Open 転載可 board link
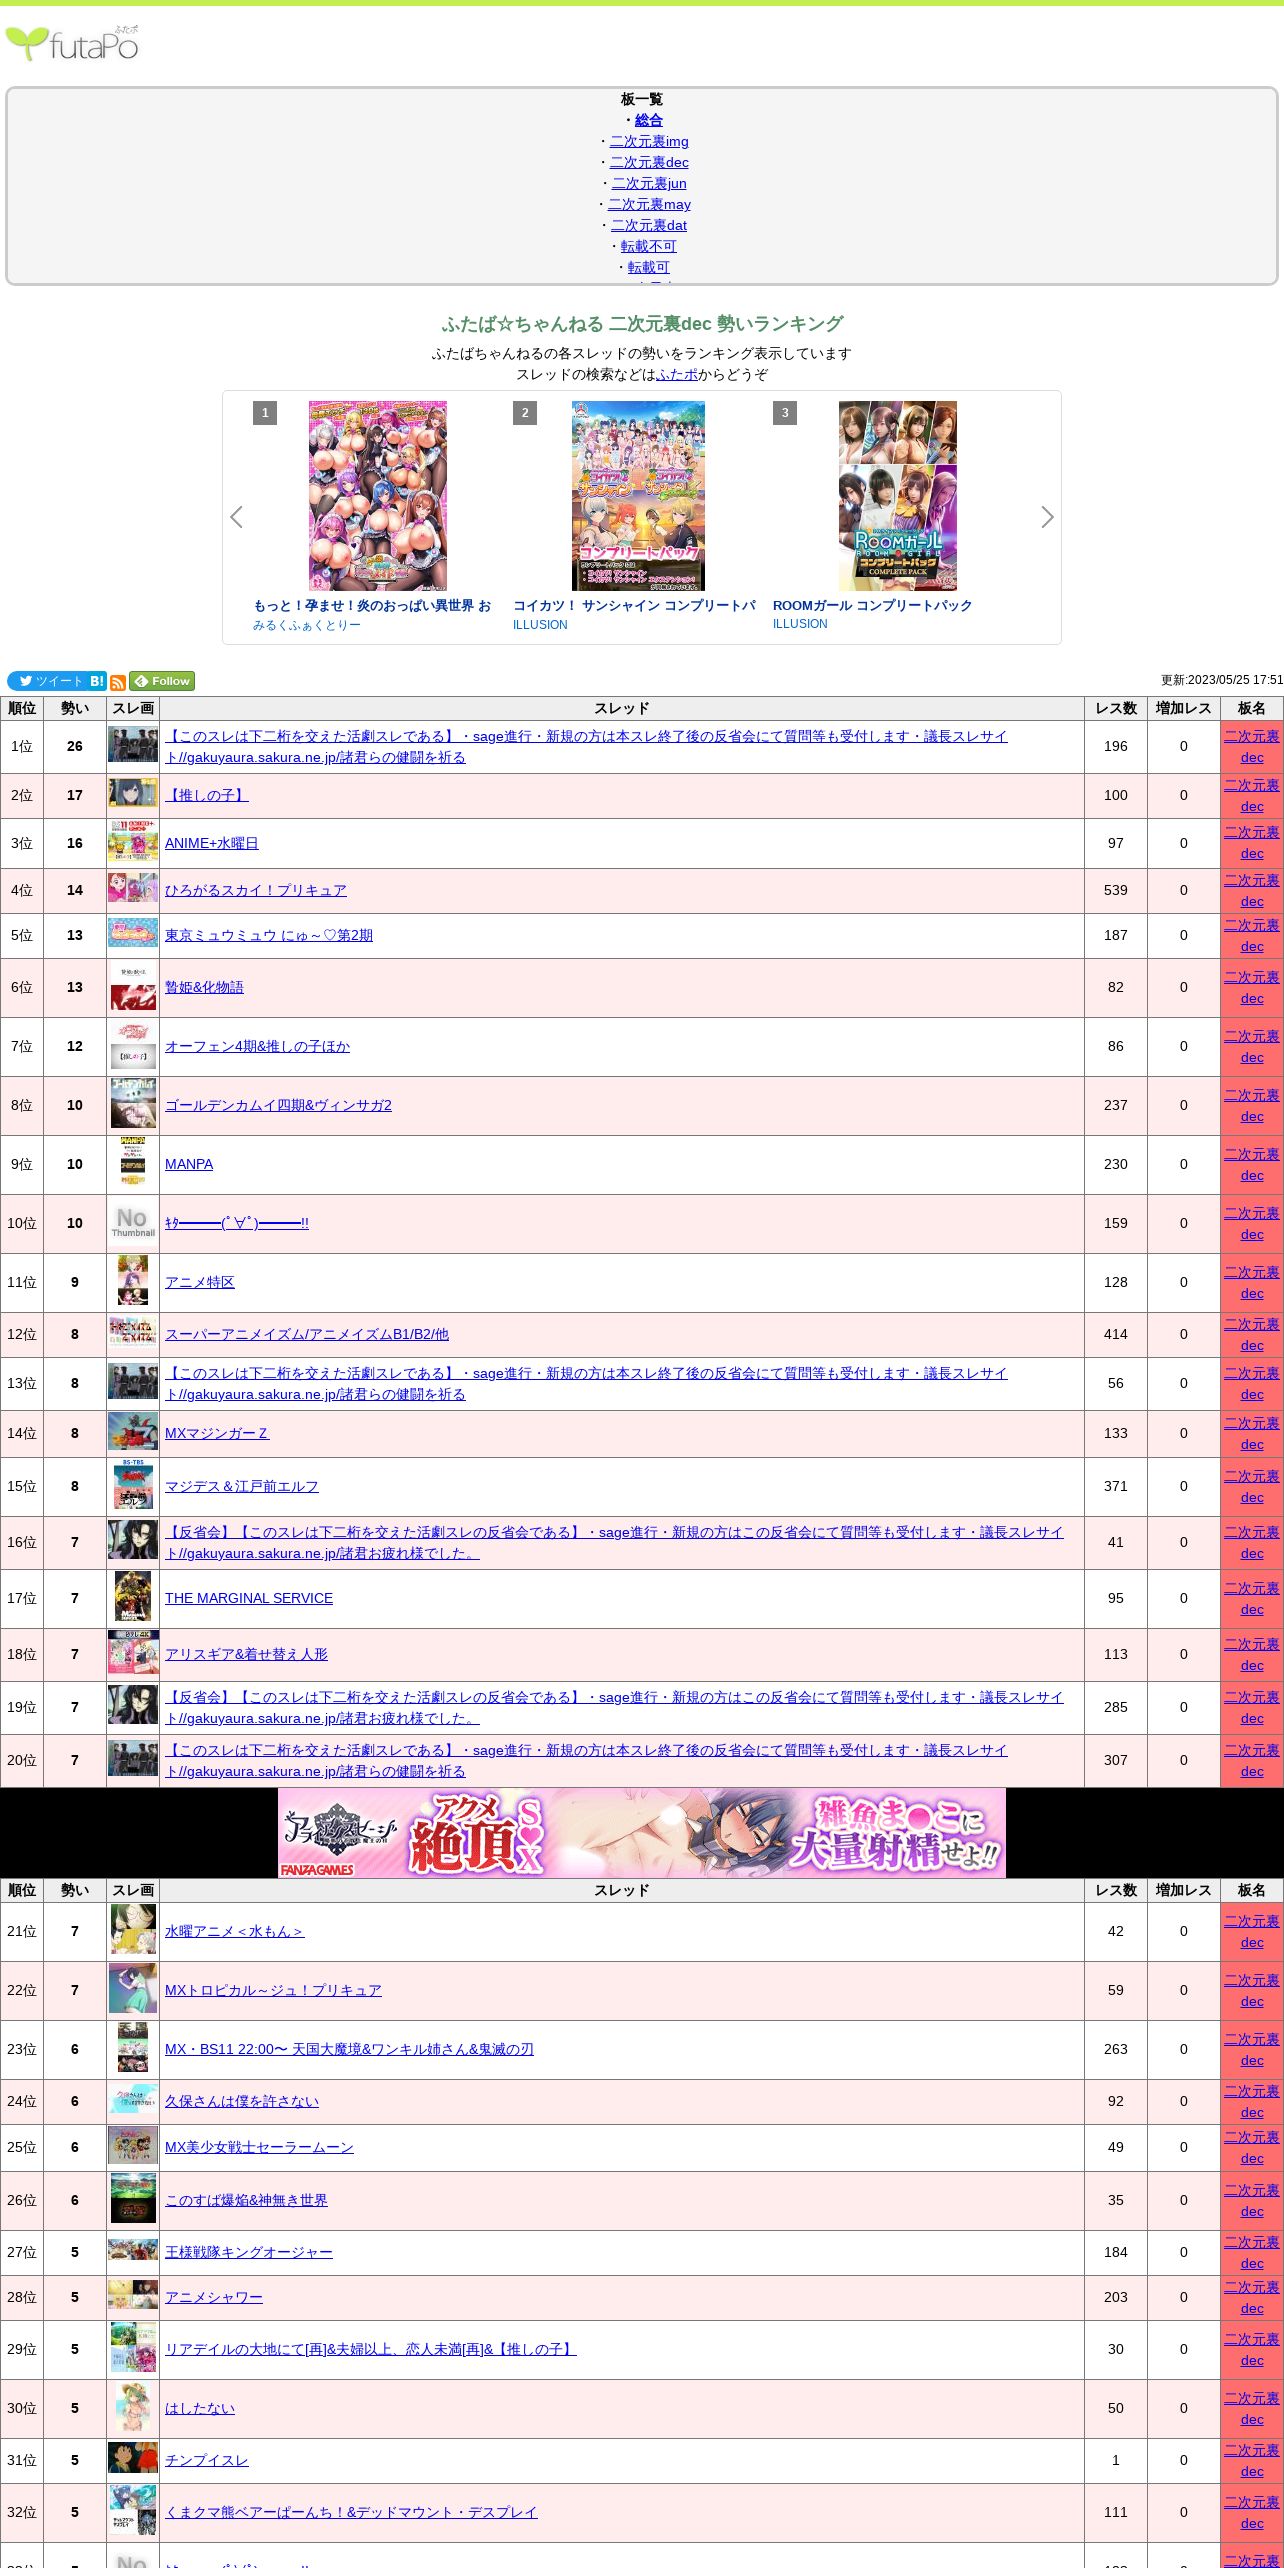 [x=649, y=267]
